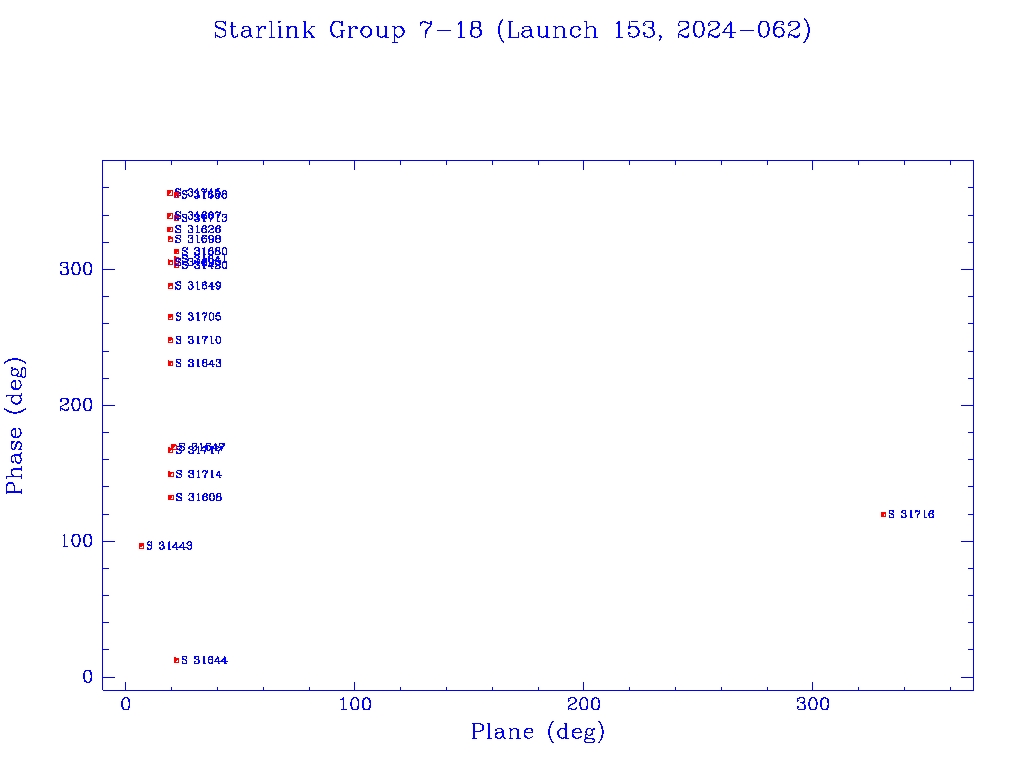Click the "Phase (deg)" y-axis label
Viewport: 1024px width, 768px height.
[15, 426]
